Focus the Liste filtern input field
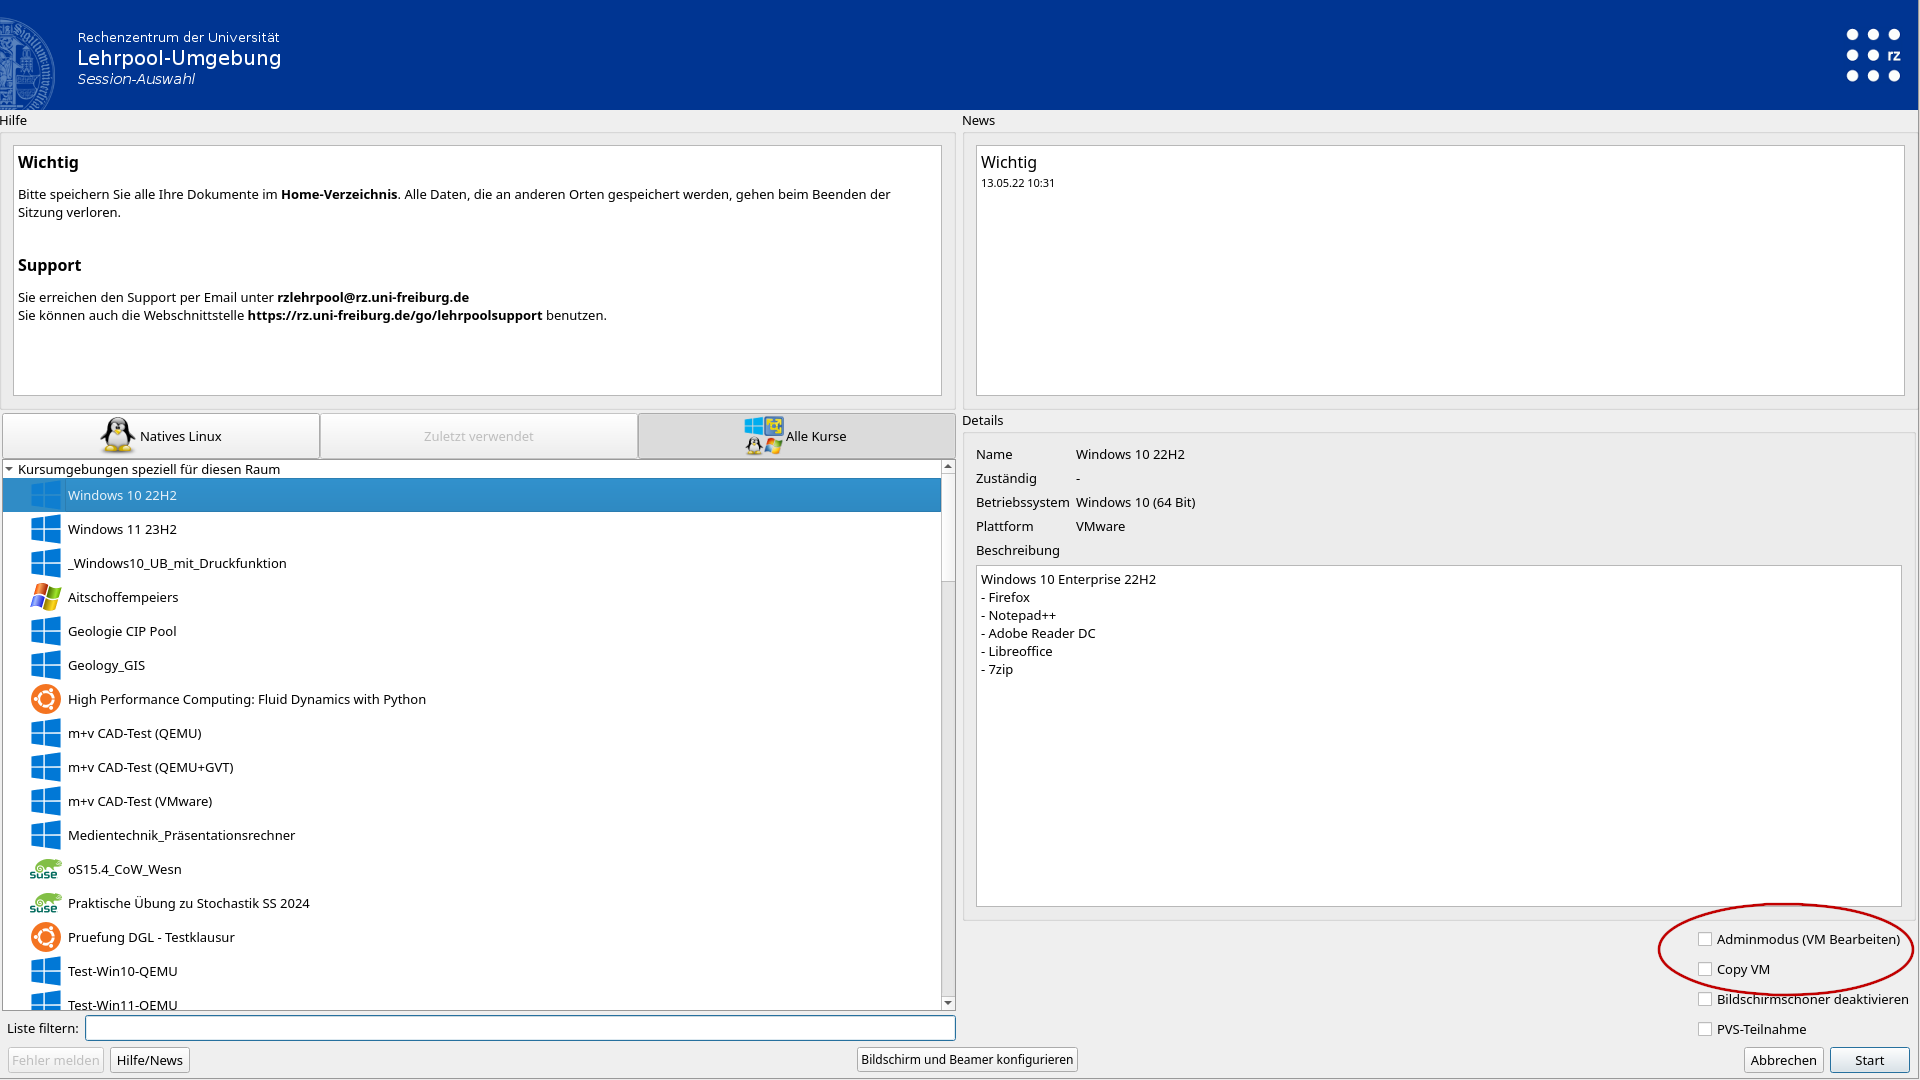 click(520, 1028)
